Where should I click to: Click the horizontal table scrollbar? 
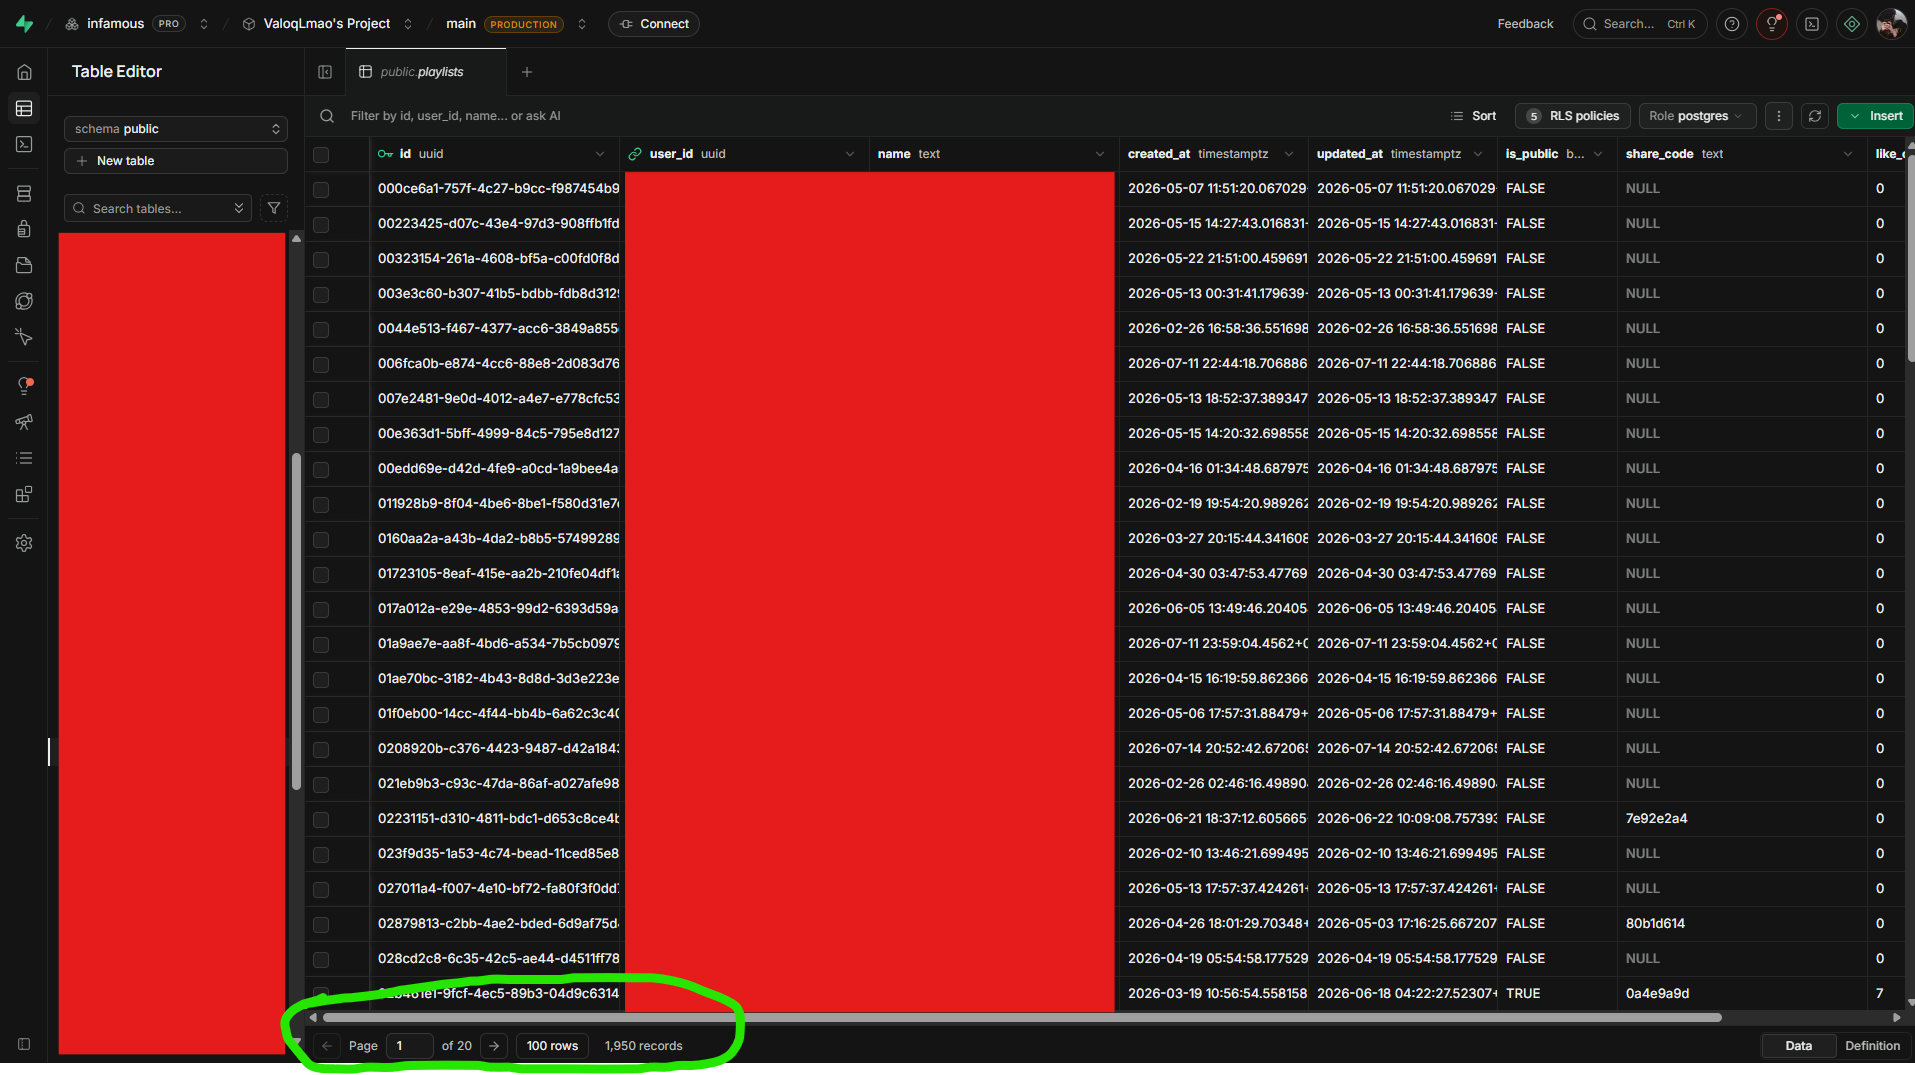click(1022, 1018)
